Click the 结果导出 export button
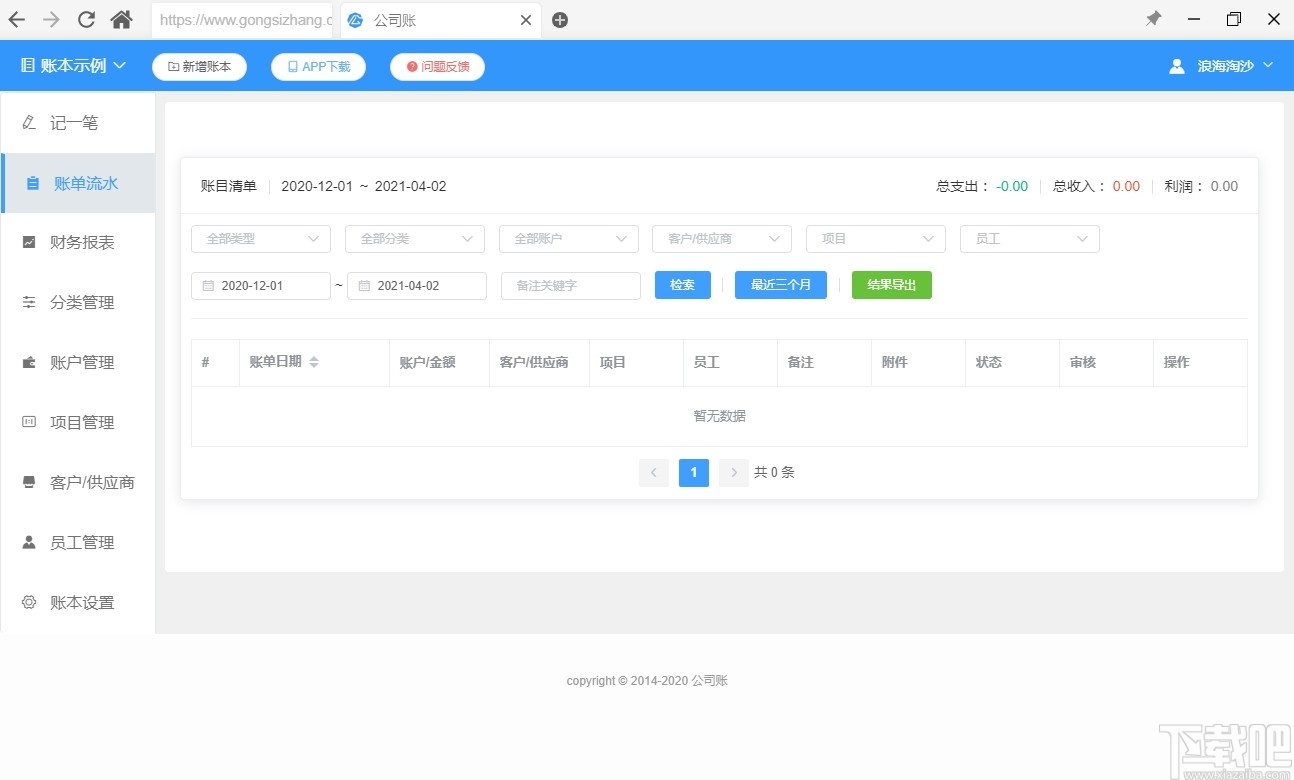Image resolution: width=1294 pixels, height=780 pixels. 892,285
